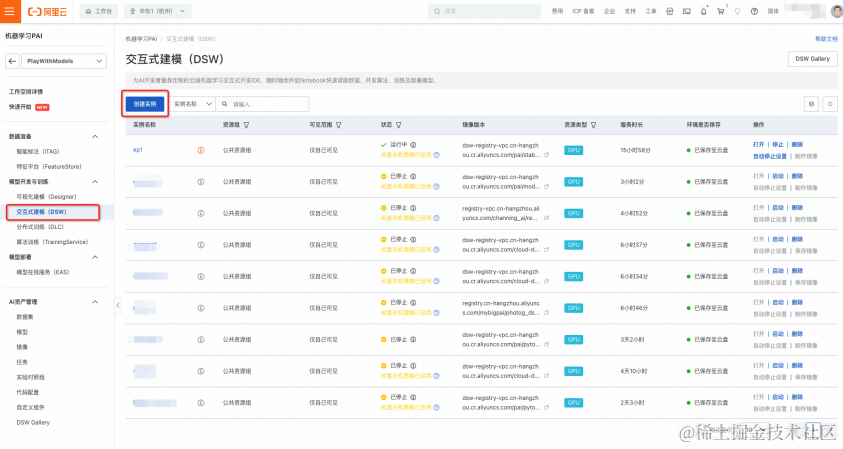Collapse the 数据准备 section
Screen dimensions: 843x449
(95, 137)
